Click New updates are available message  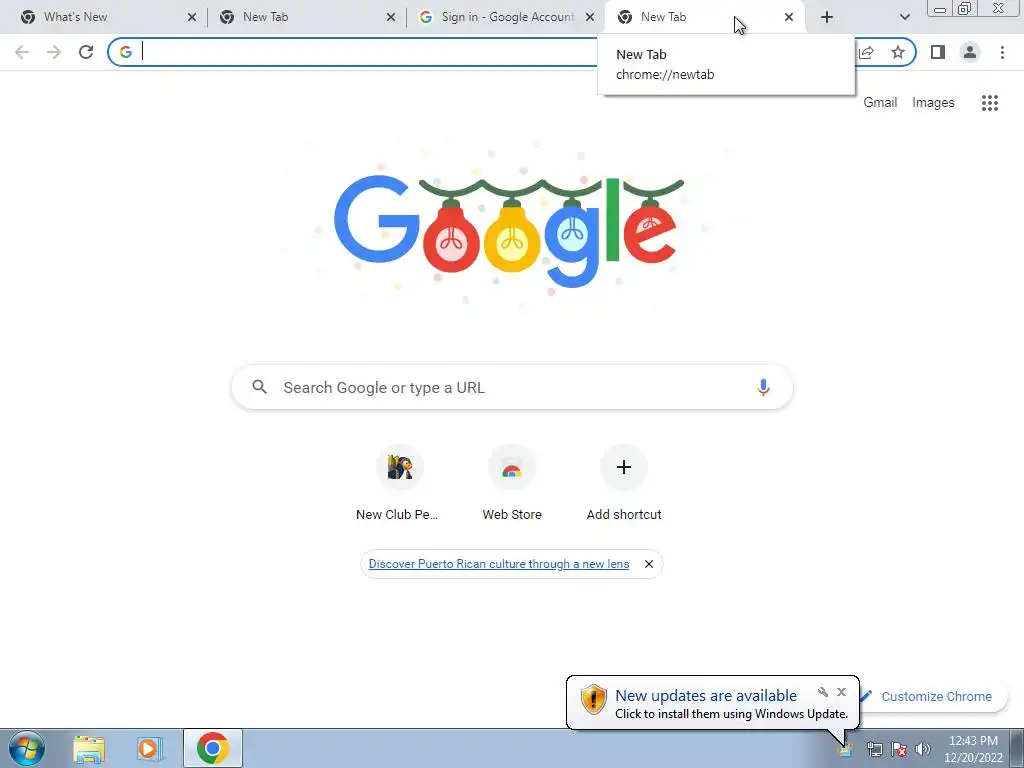pyautogui.click(x=706, y=696)
